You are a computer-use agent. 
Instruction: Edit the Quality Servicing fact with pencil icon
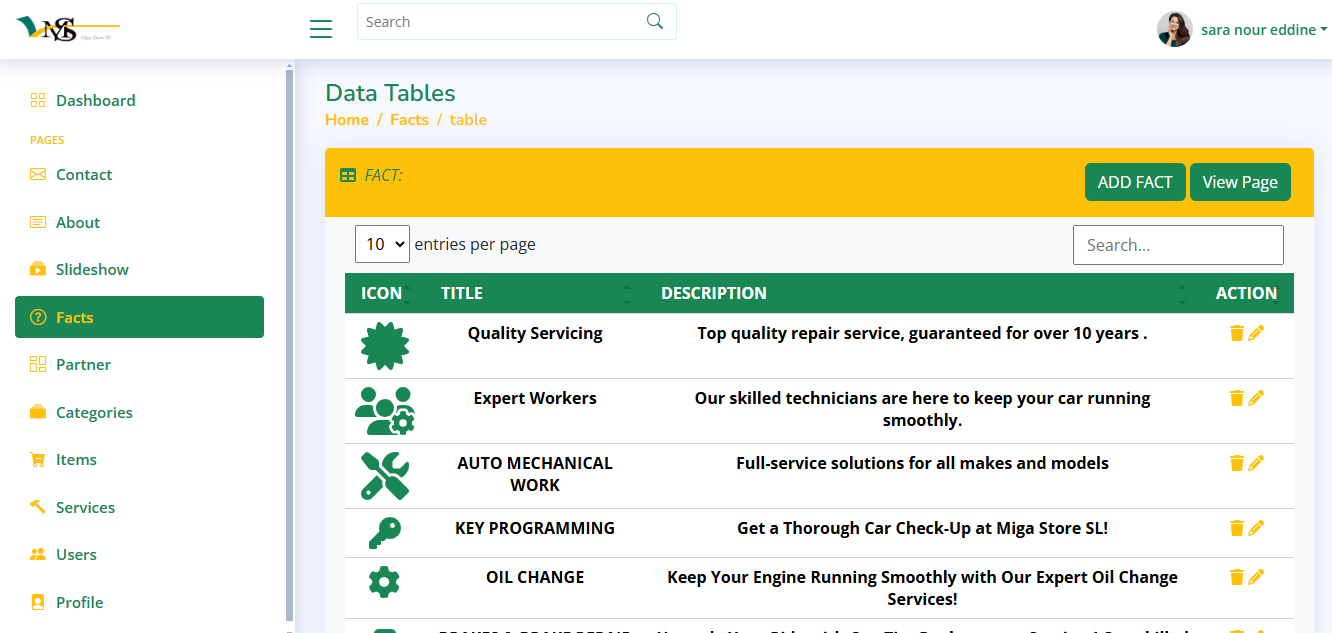point(1256,333)
